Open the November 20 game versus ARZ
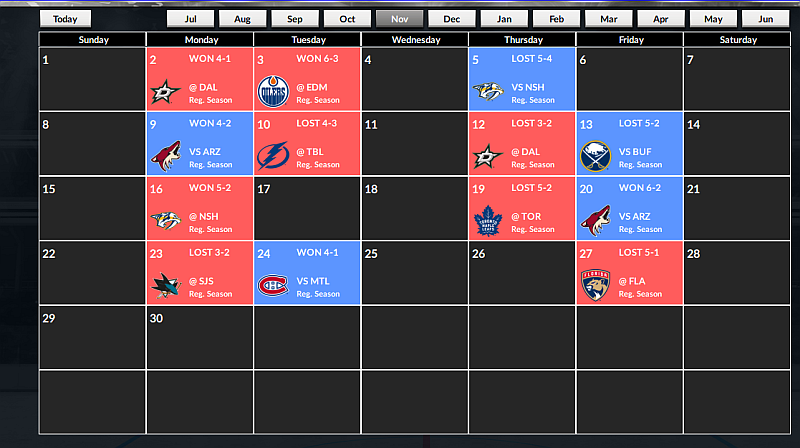Image resolution: width=800 pixels, height=448 pixels. point(629,208)
